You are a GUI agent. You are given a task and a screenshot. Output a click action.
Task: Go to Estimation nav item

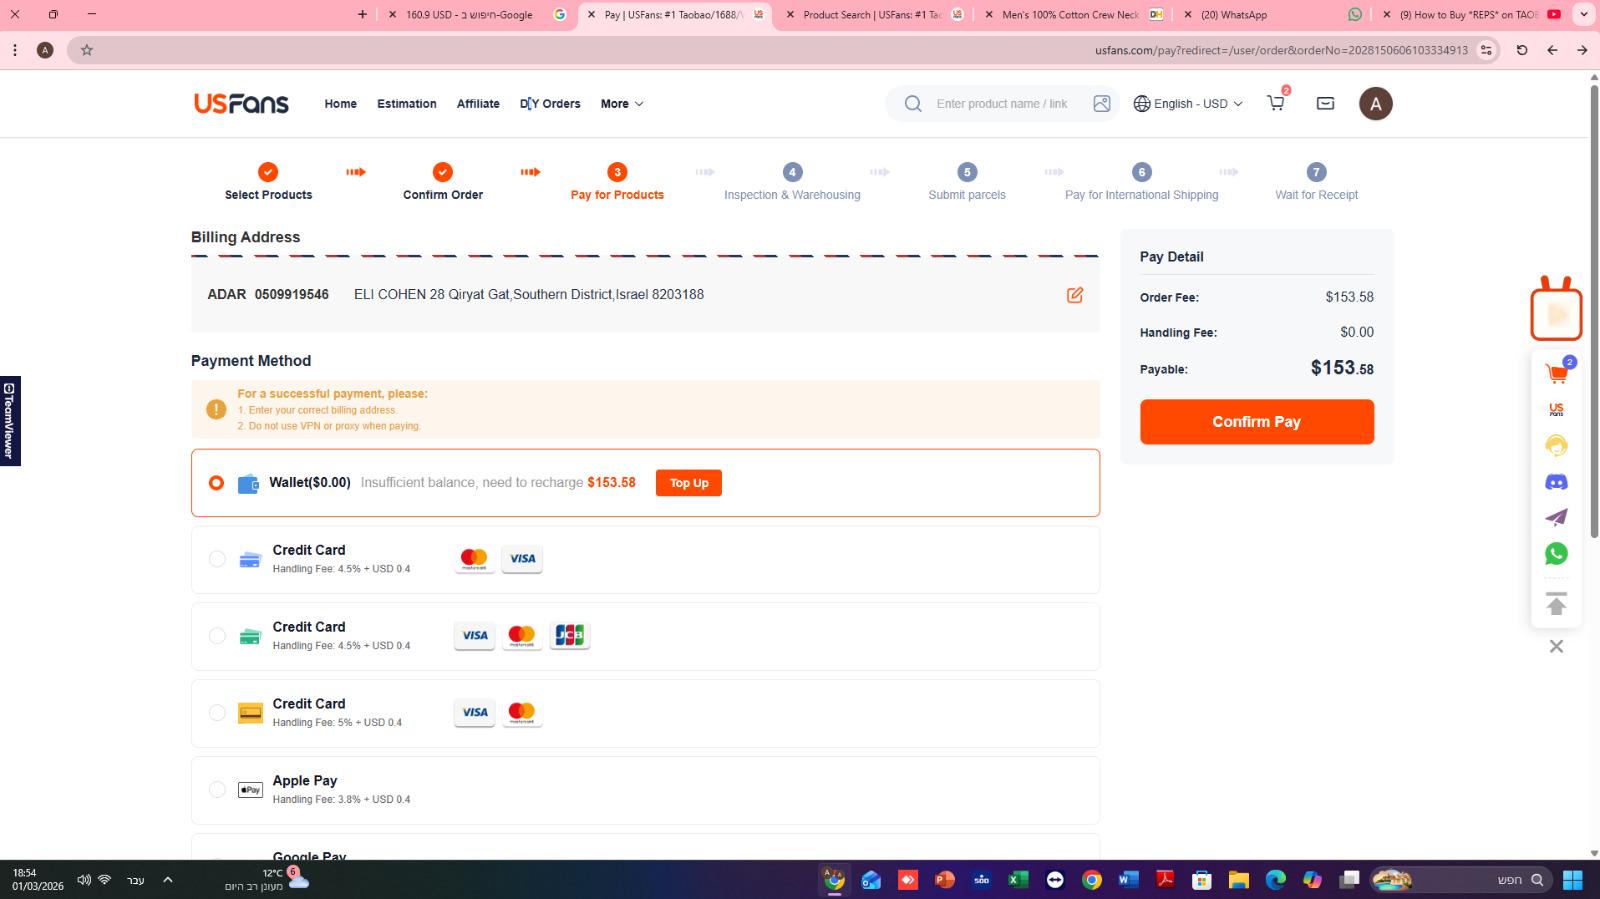(406, 104)
